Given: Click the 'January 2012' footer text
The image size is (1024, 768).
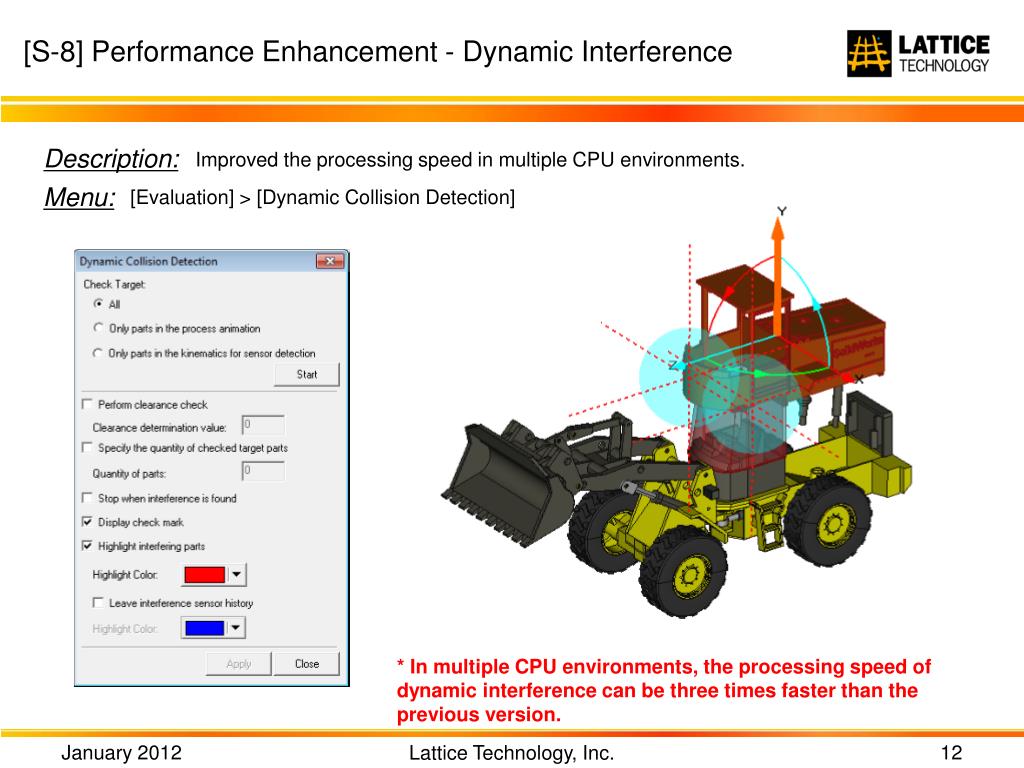Looking at the screenshot, I should (x=121, y=752).
